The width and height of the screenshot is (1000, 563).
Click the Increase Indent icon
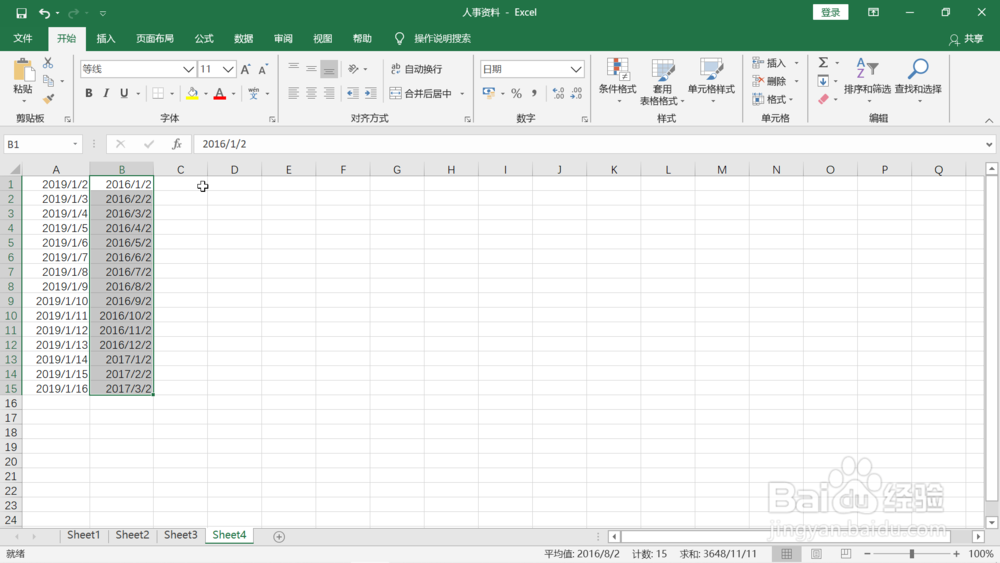coord(371,94)
